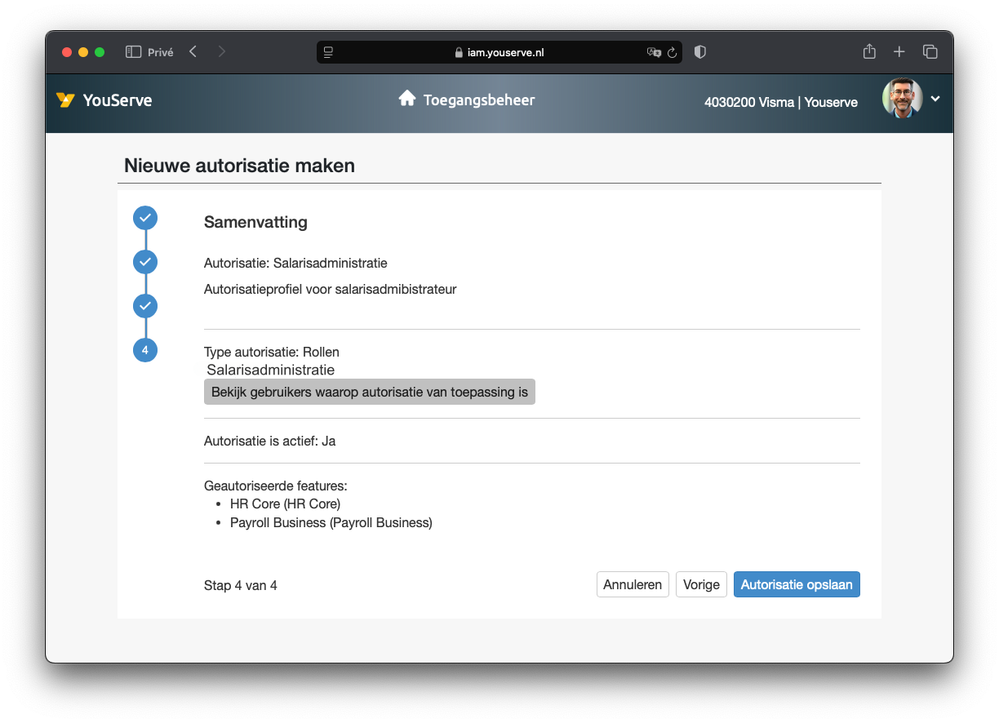Go to the Toegangsbeheer home icon
Viewport: 999px width, 723px height.
(x=407, y=99)
